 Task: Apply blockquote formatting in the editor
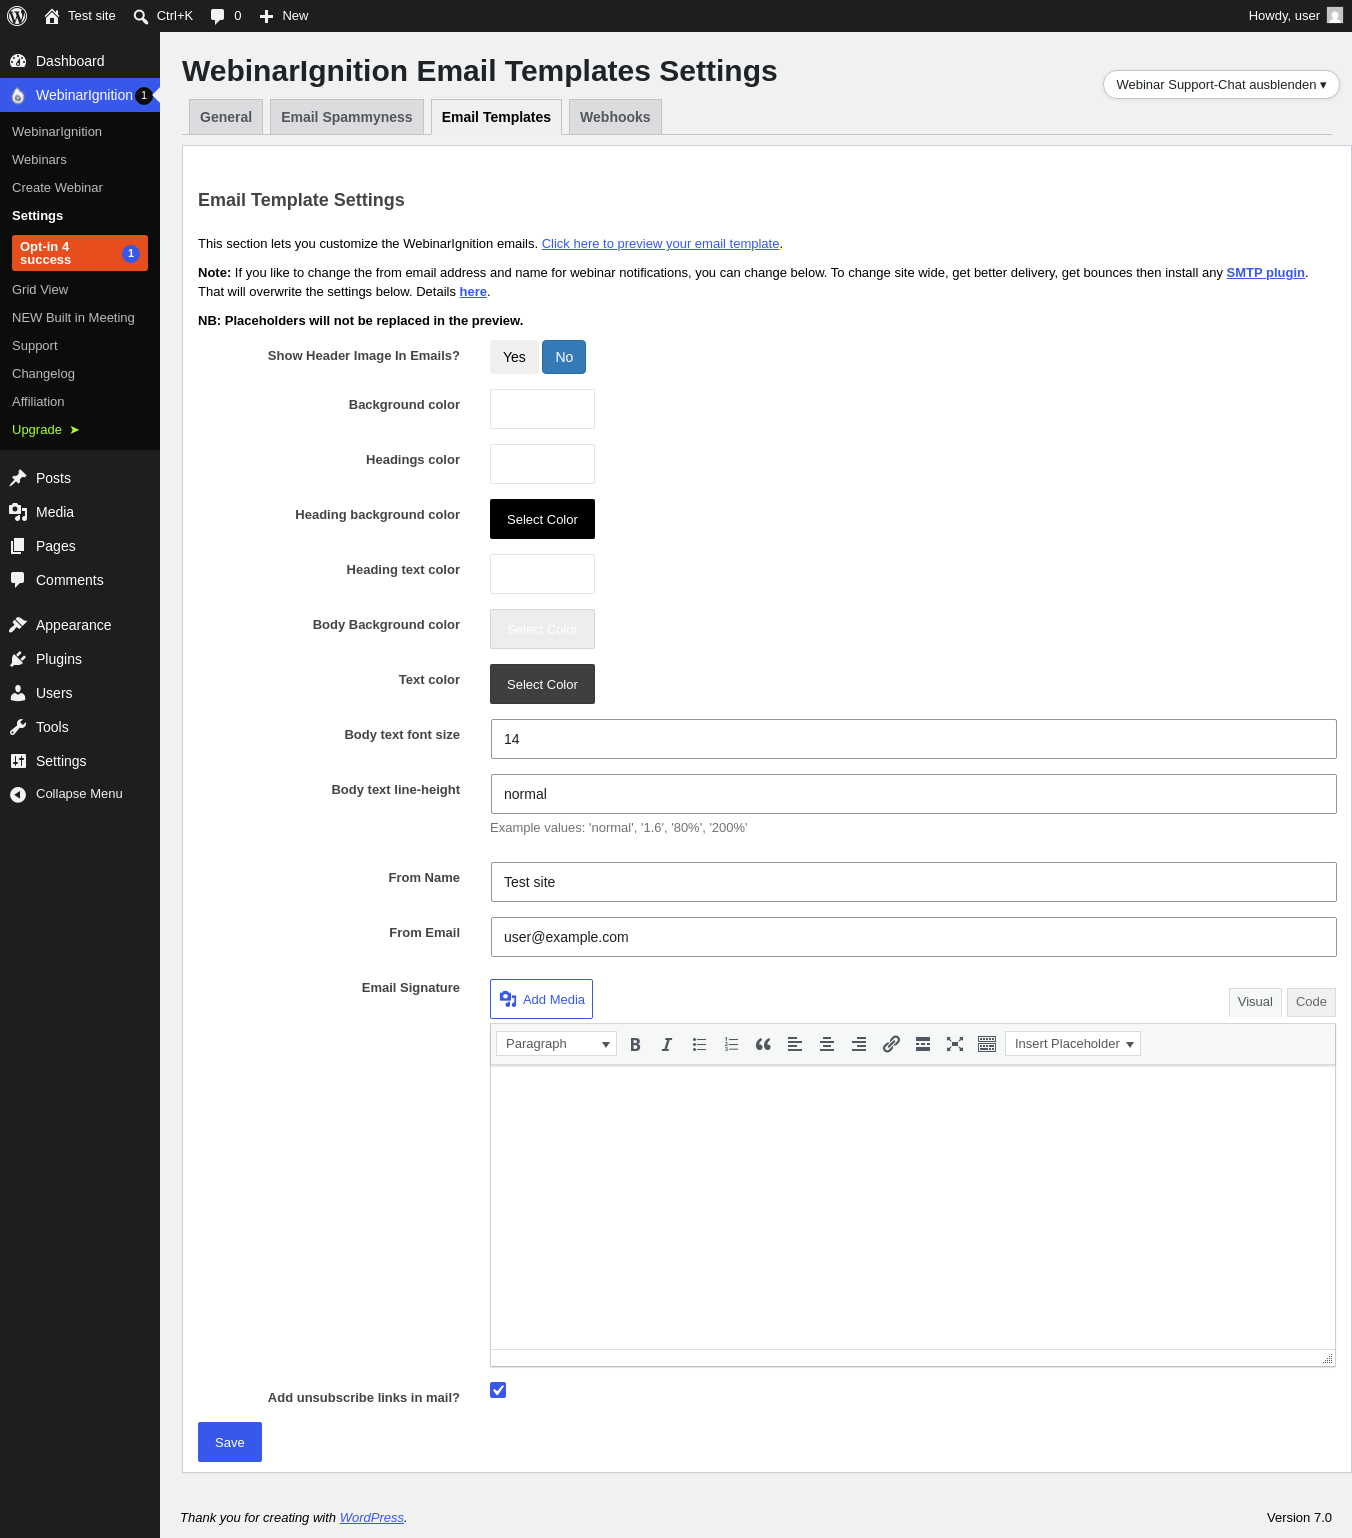763,1044
